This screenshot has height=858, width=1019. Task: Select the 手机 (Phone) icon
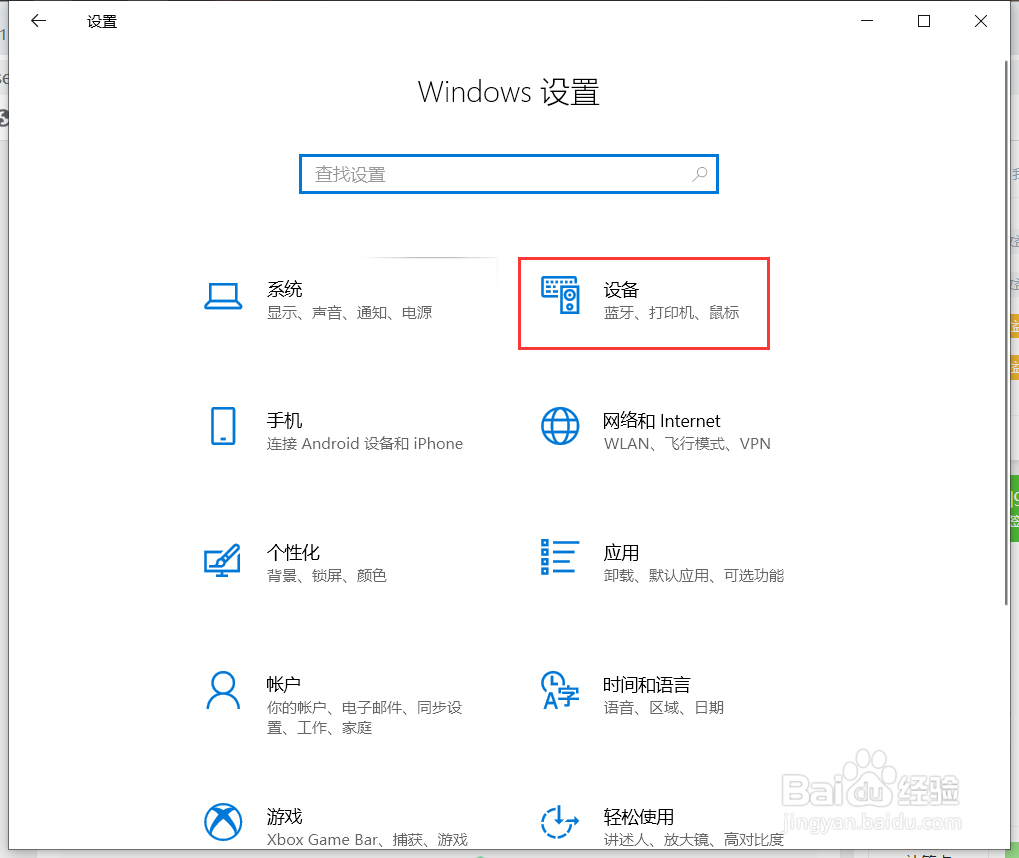coord(223,428)
